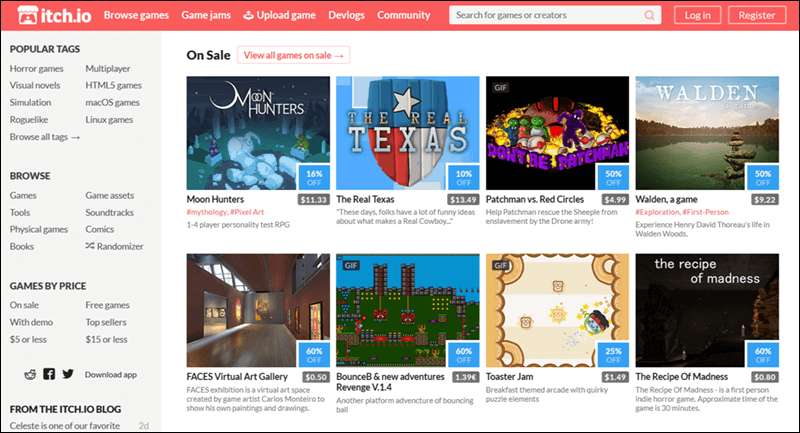Open Upload game in top navigation
Screen dimensions: 800x433
(279, 15)
